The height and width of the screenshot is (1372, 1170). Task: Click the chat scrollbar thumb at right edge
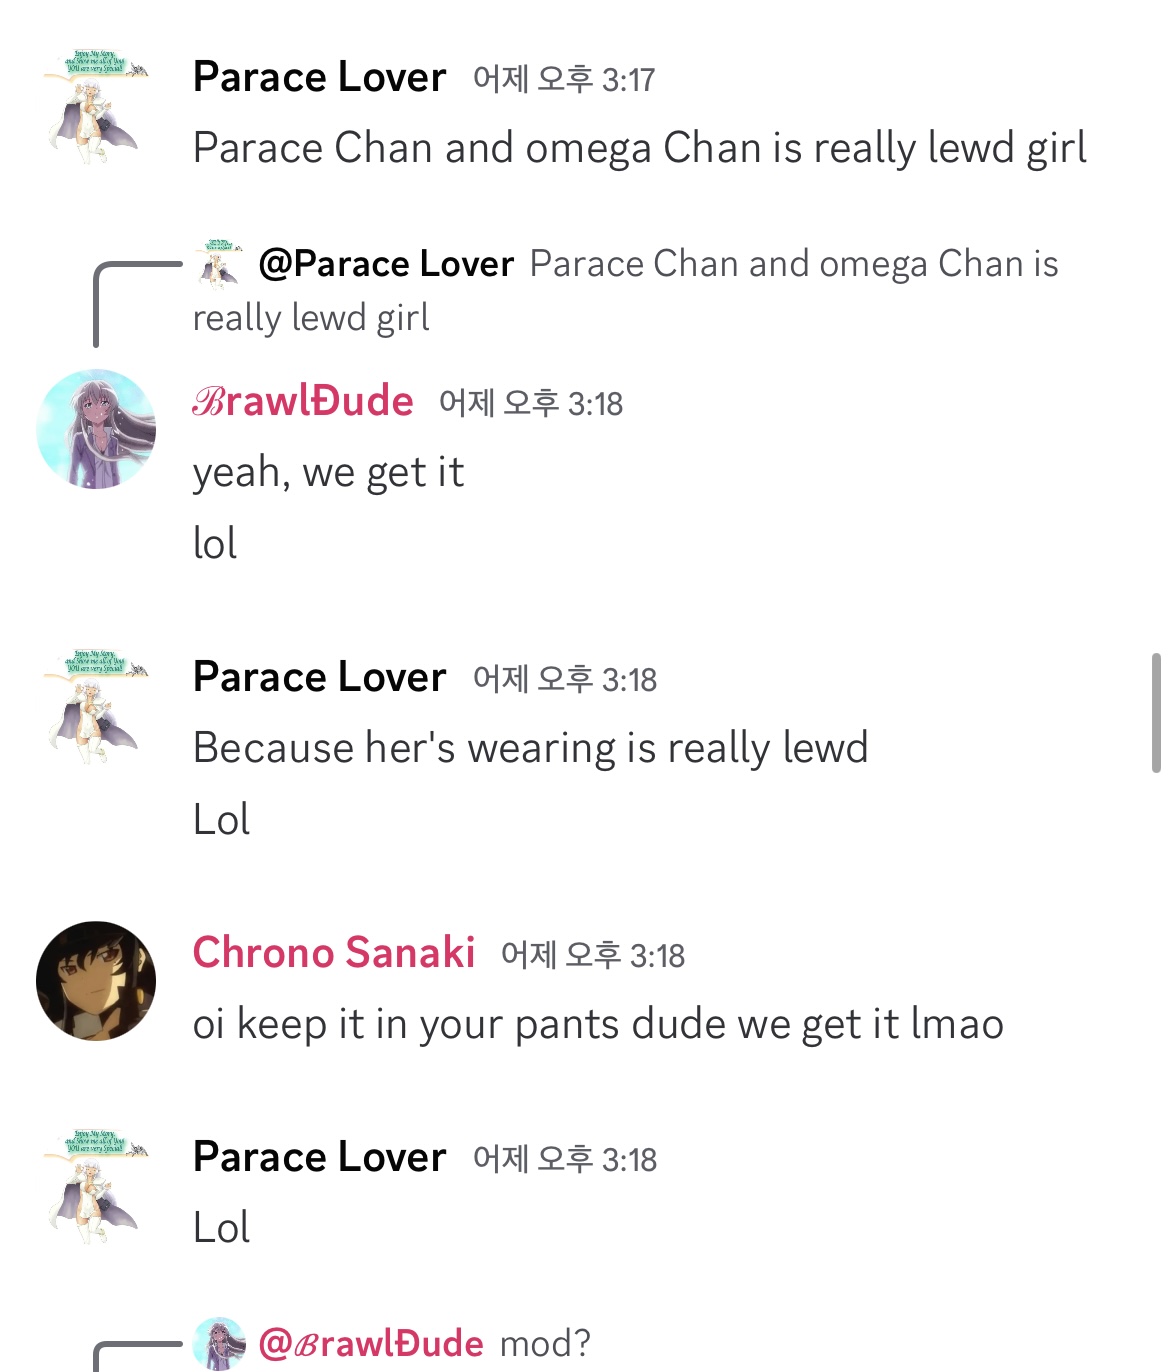1156,713
